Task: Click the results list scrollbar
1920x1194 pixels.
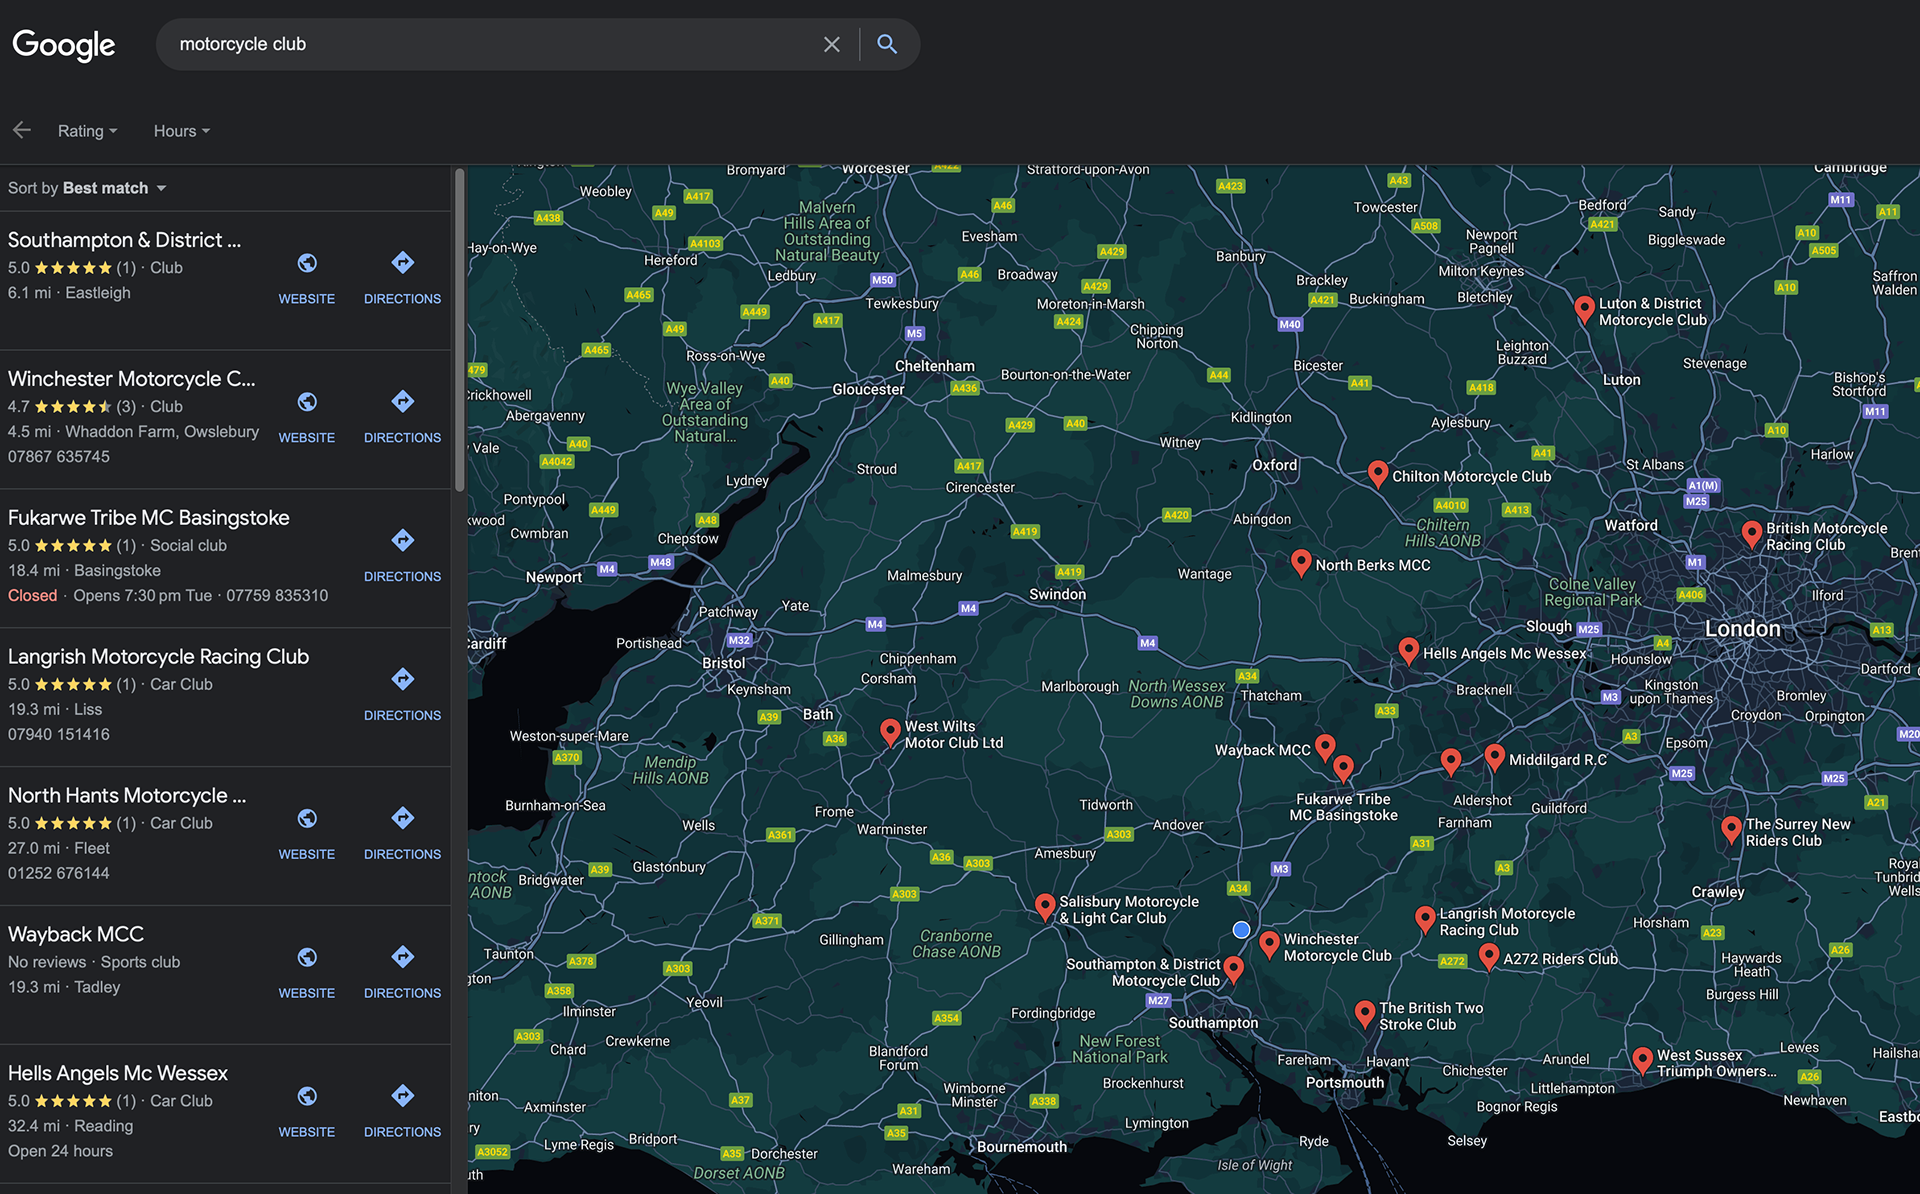Action: pos(460,330)
